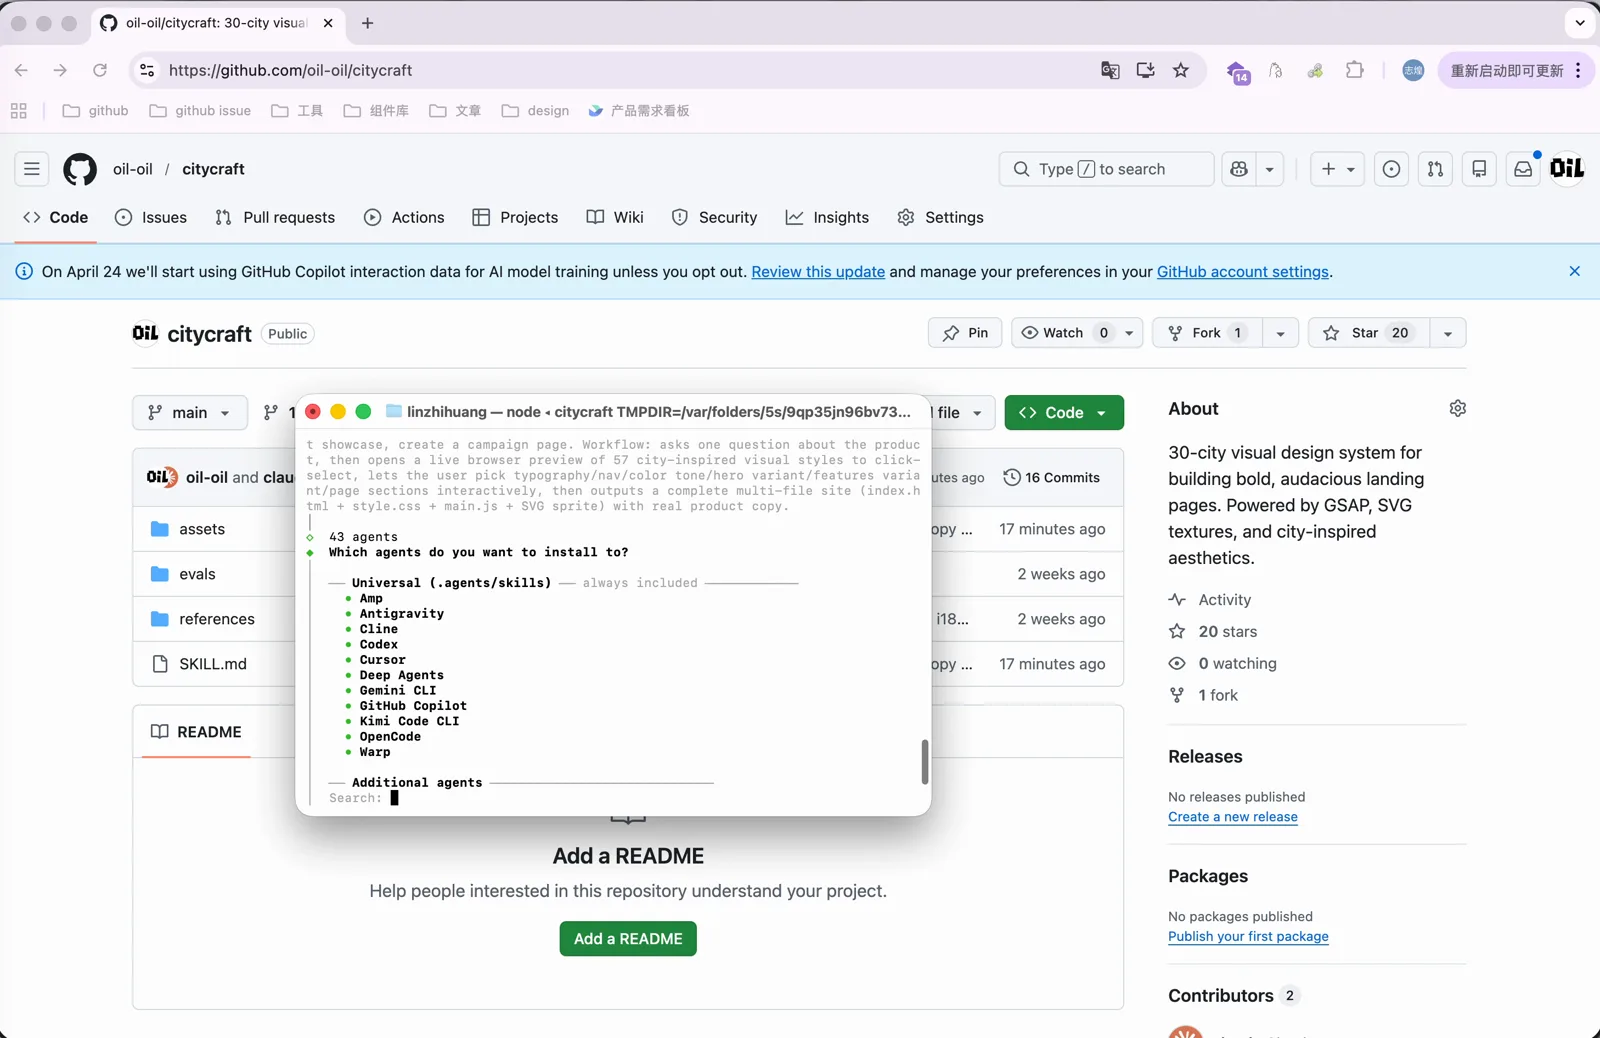Open the 16 Commits history link

[1051, 478]
